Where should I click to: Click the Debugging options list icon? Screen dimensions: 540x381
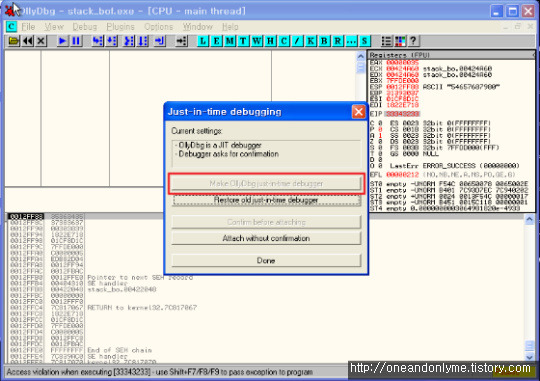coord(386,41)
